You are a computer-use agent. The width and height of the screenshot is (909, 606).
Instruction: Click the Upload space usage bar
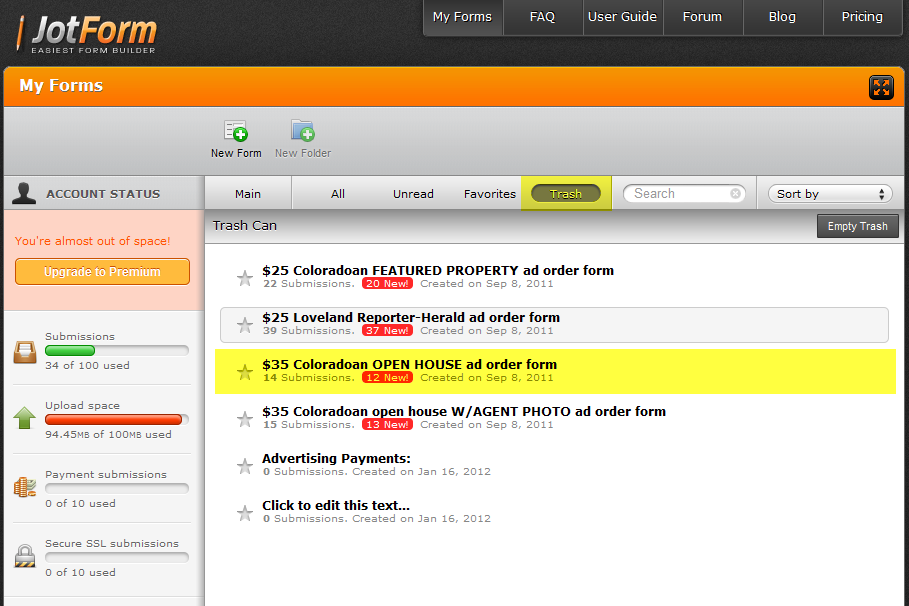point(116,420)
